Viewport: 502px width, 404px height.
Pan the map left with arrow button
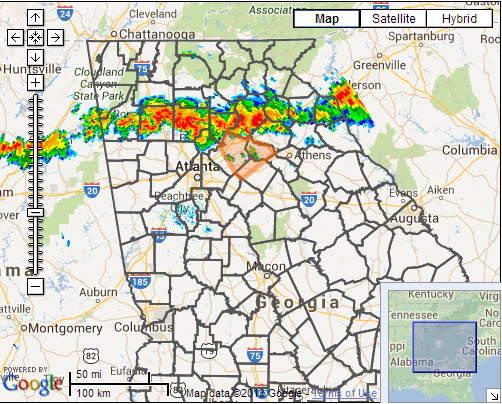tap(15, 37)
